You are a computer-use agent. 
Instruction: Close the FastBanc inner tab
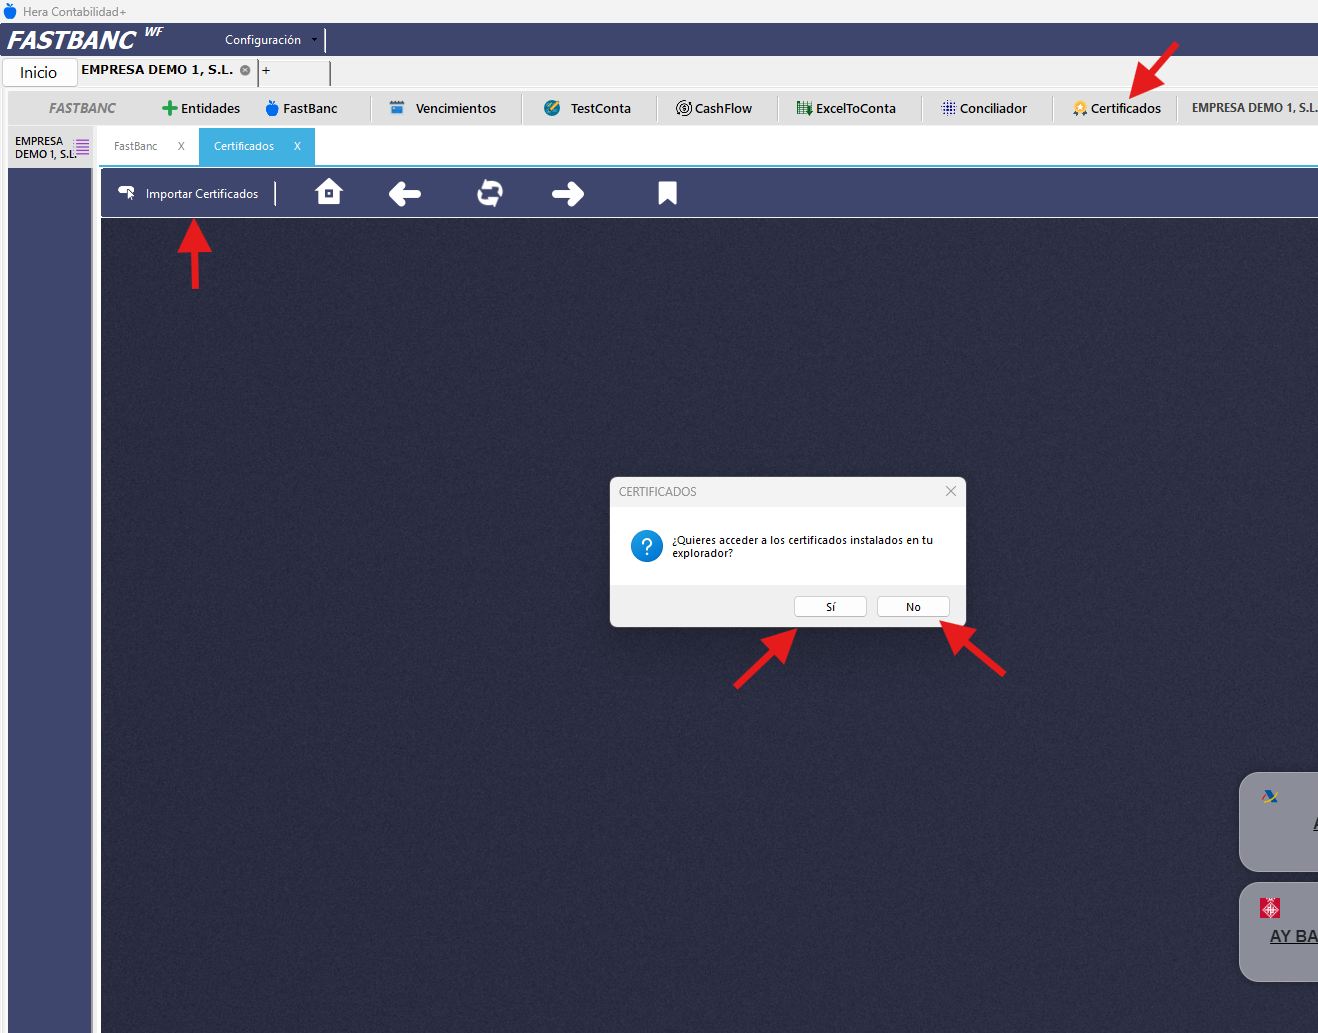pos(181,146)
